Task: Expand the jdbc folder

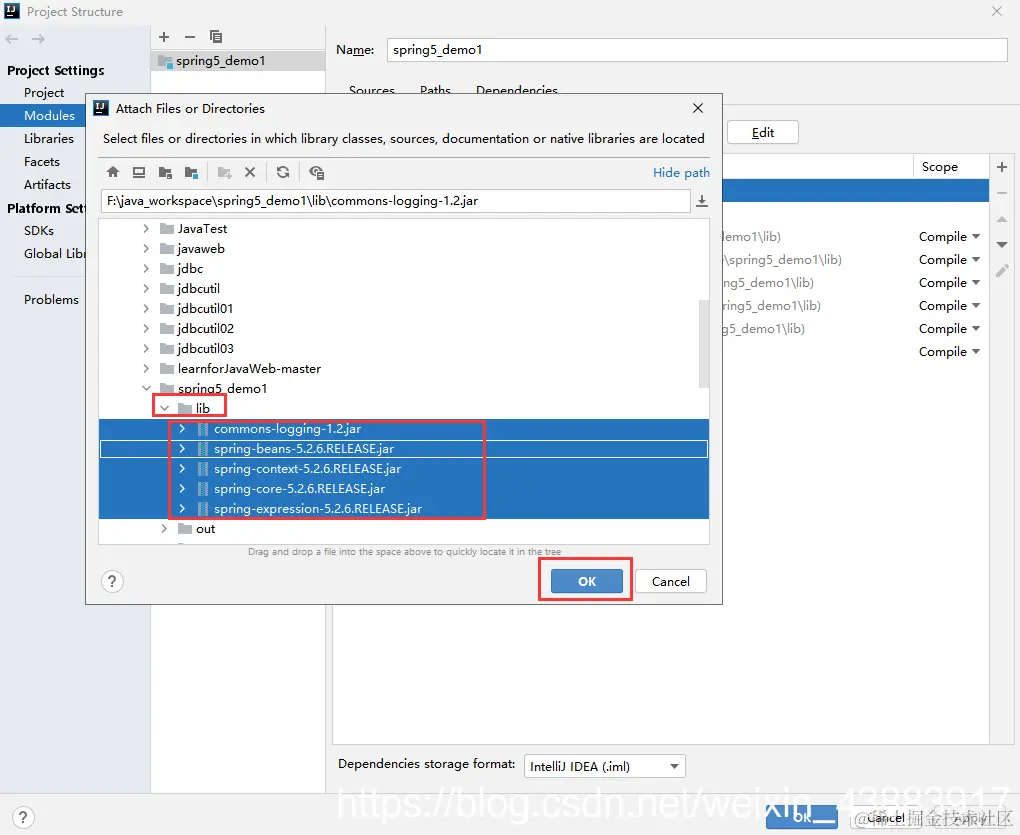Action: tap(146, 269)
